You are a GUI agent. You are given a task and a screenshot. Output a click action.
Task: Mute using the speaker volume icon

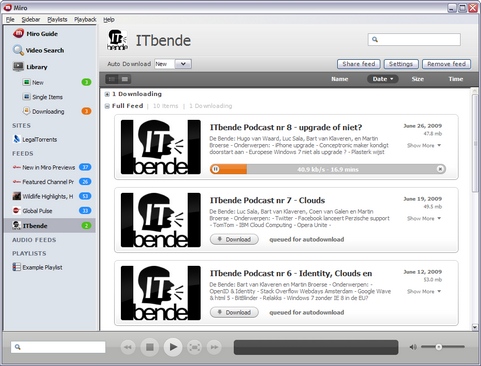point(413,347)
